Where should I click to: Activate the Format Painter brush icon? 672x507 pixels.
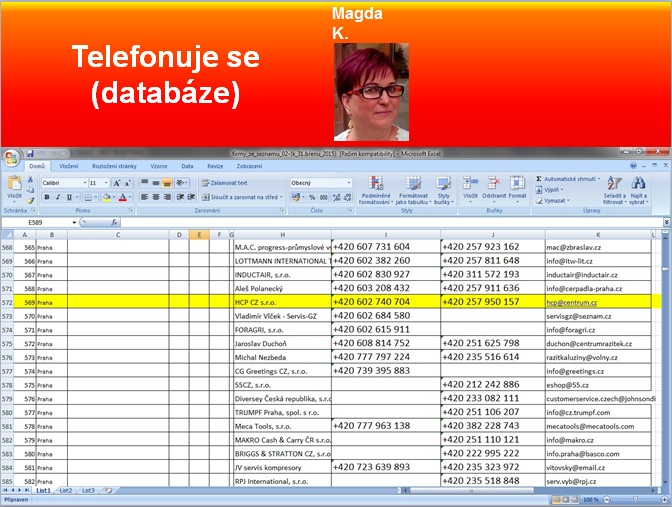pyautogui.click(x=30, y=200)
